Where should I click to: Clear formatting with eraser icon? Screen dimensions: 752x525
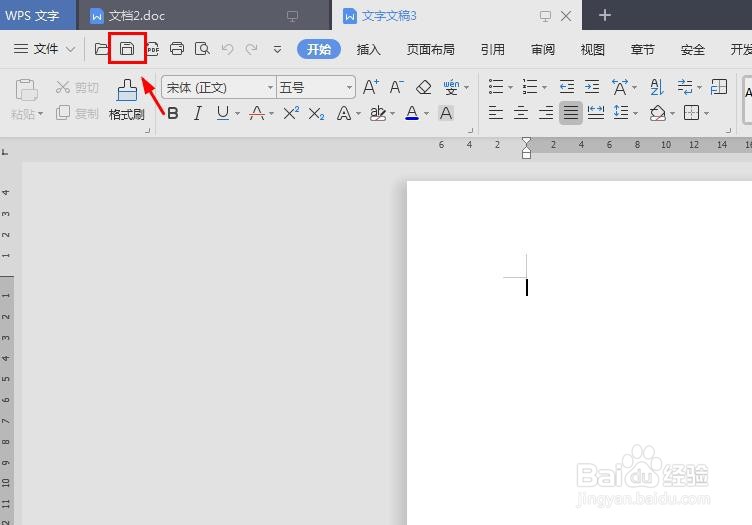tap(423, 87)
